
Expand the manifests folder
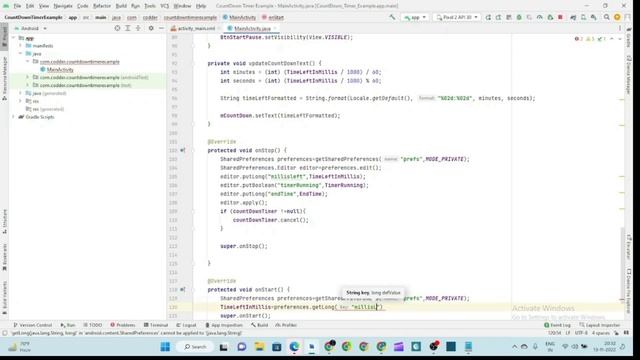click(x=21, y=46)
